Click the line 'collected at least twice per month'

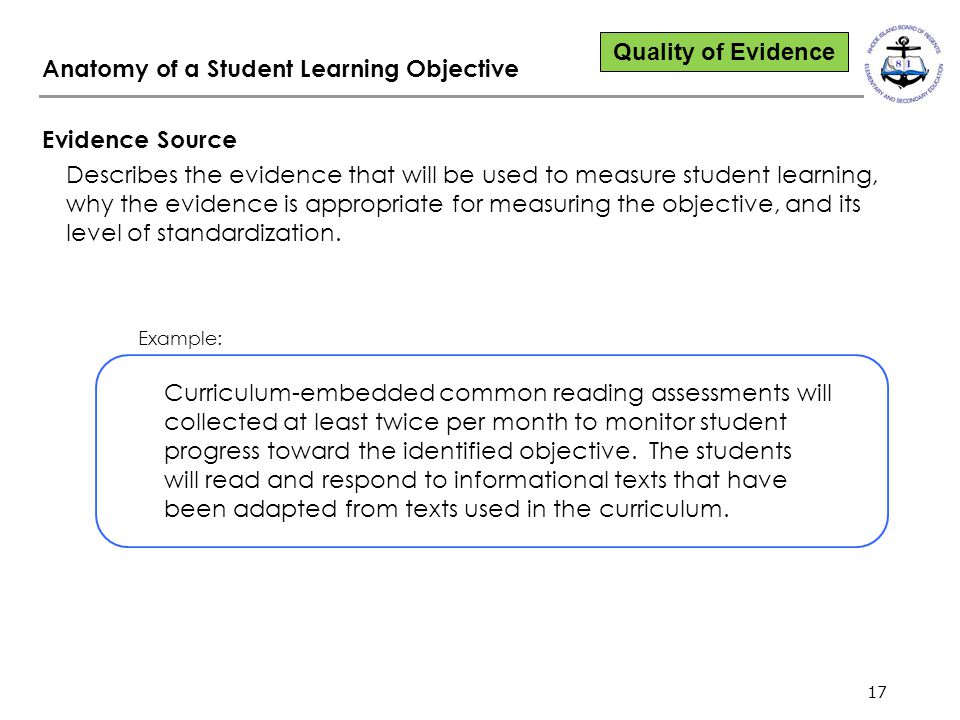pyautogui.click(x=475, y=422)
